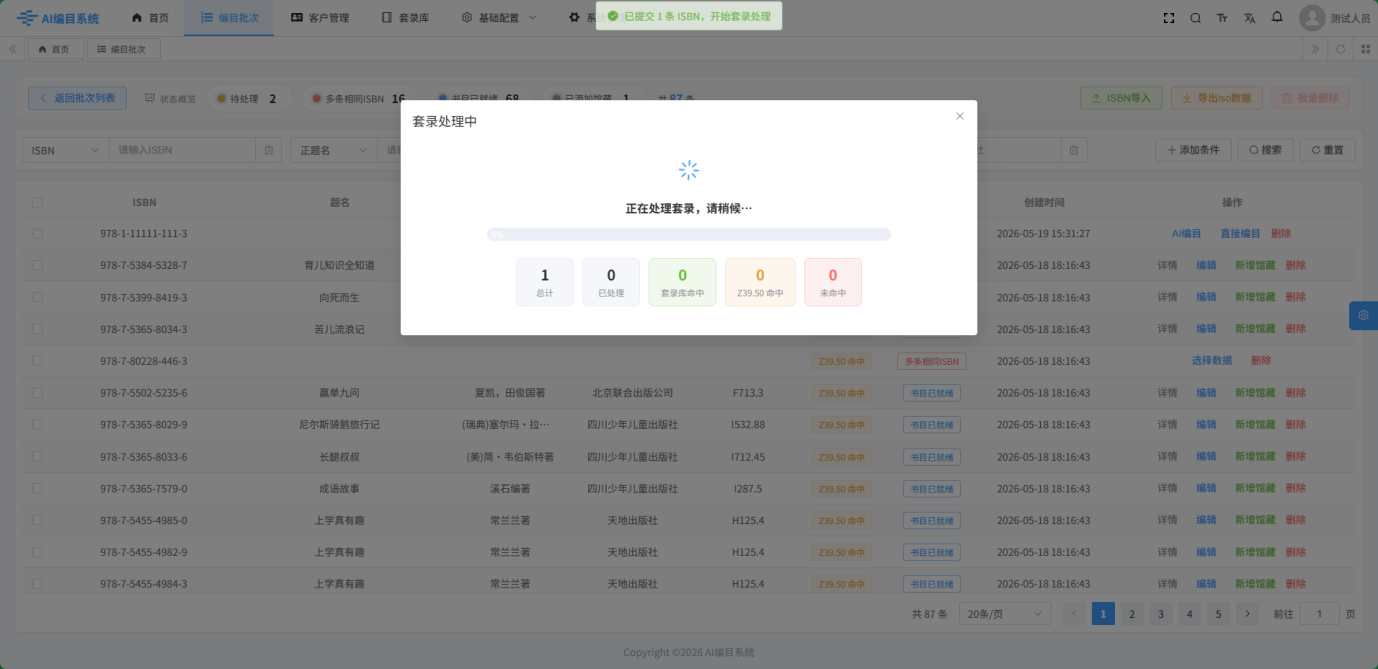Tick the checkbox for 向死而生 row
This screenshot has width=1378, height=669.
pyautogui.click(x=37, y=298)
